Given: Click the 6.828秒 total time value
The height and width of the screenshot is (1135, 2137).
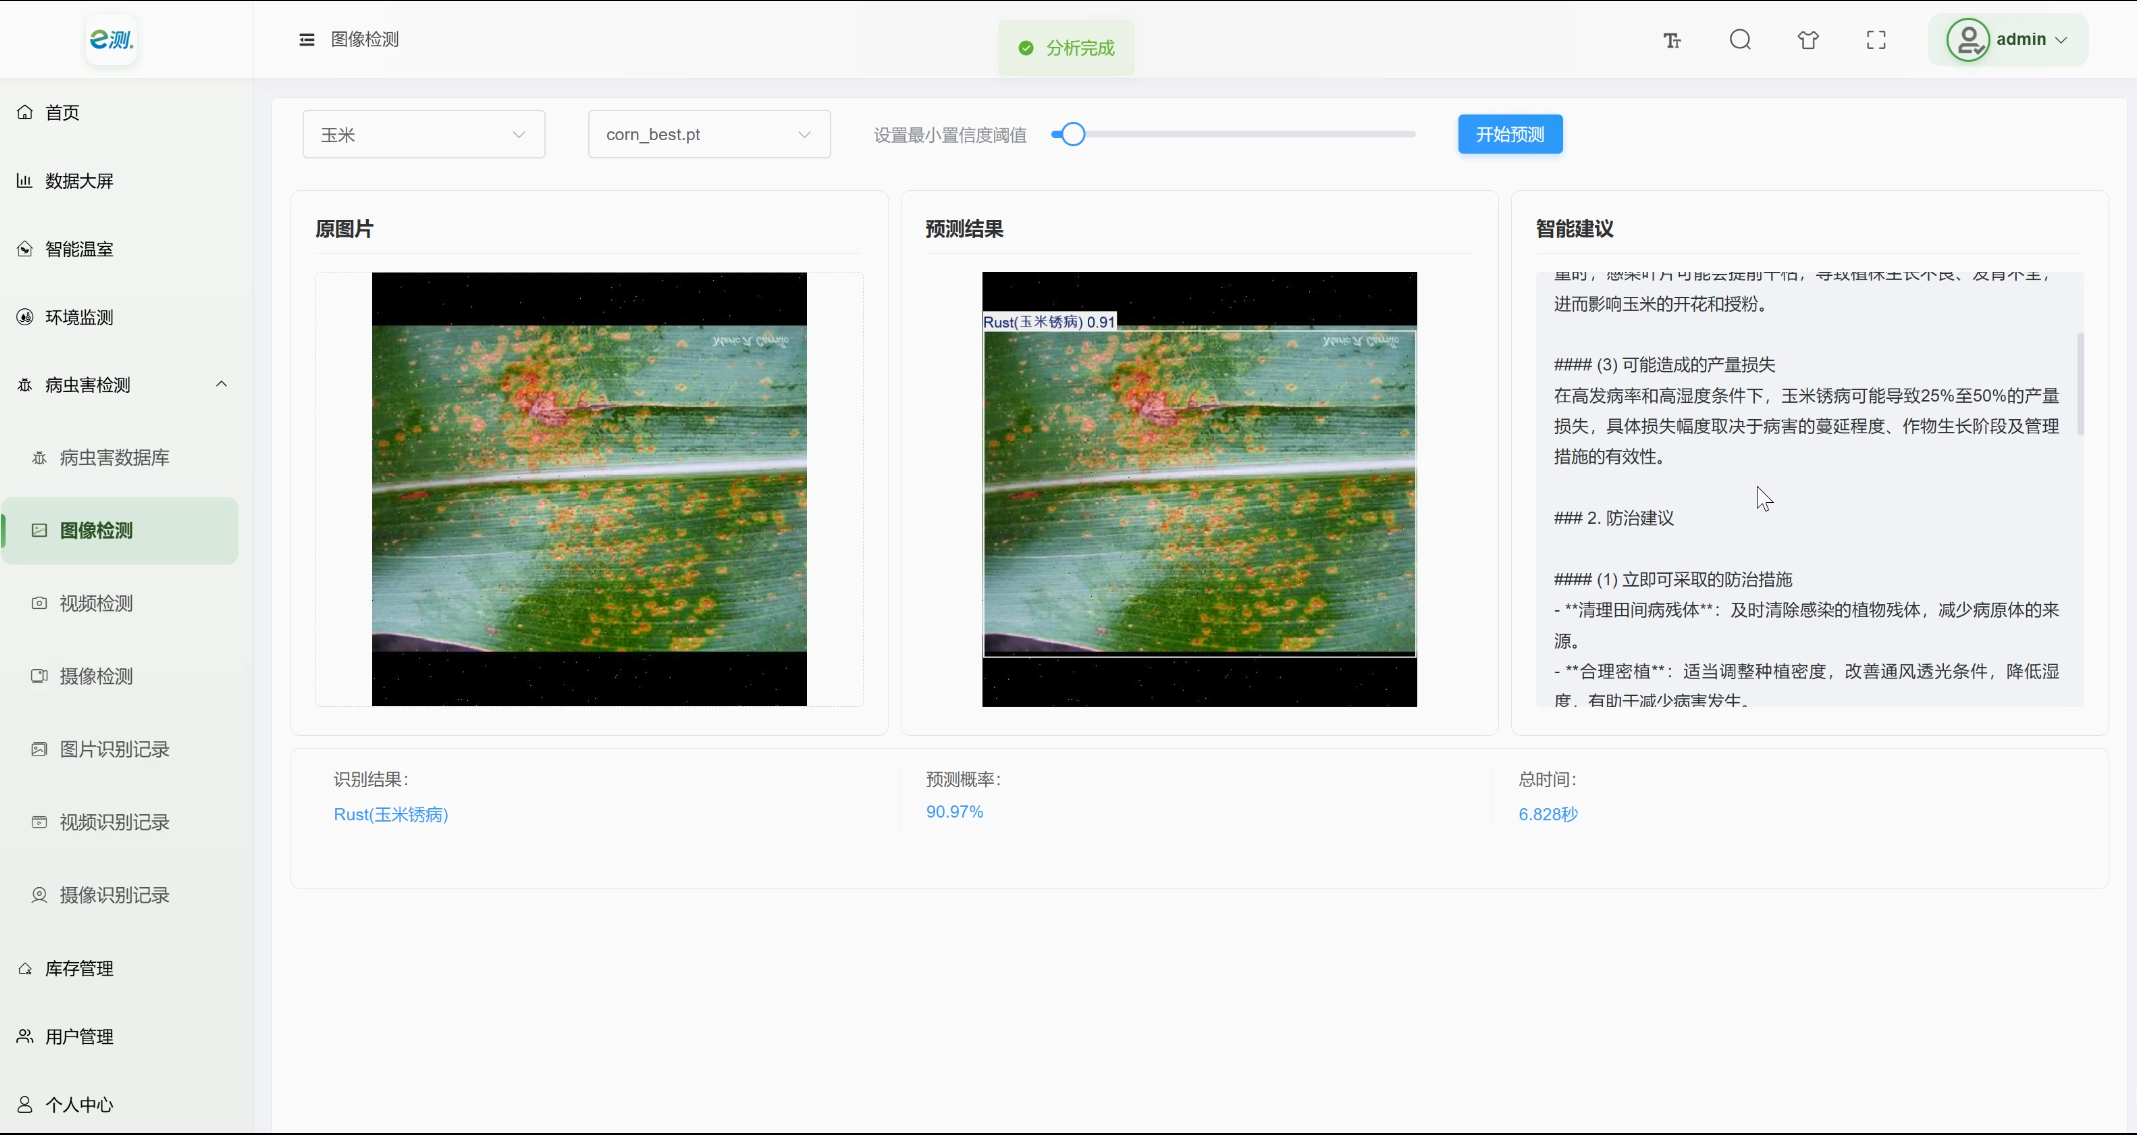Looking at the screenshot, I should pyautogui.click(x=1548, y=814).
